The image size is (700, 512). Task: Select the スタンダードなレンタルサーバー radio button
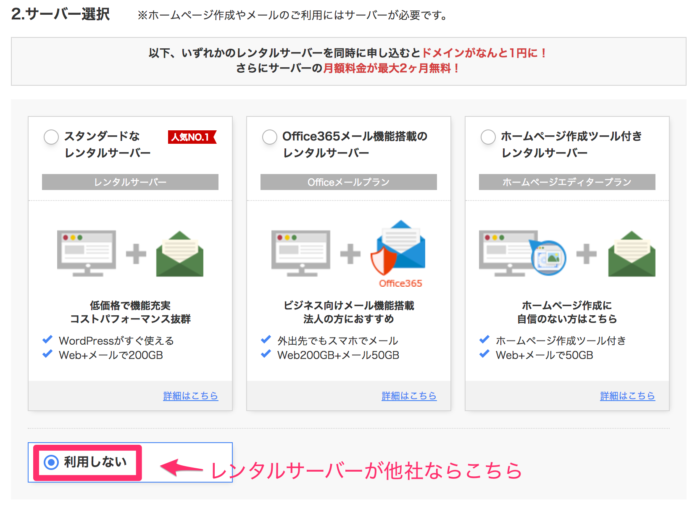51,137
